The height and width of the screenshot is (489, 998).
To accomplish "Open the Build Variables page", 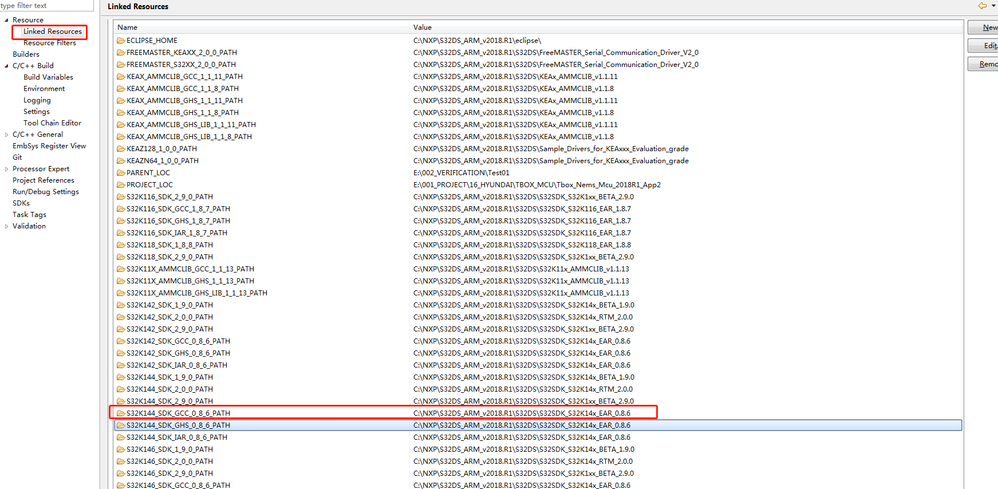I will (48, 77).
